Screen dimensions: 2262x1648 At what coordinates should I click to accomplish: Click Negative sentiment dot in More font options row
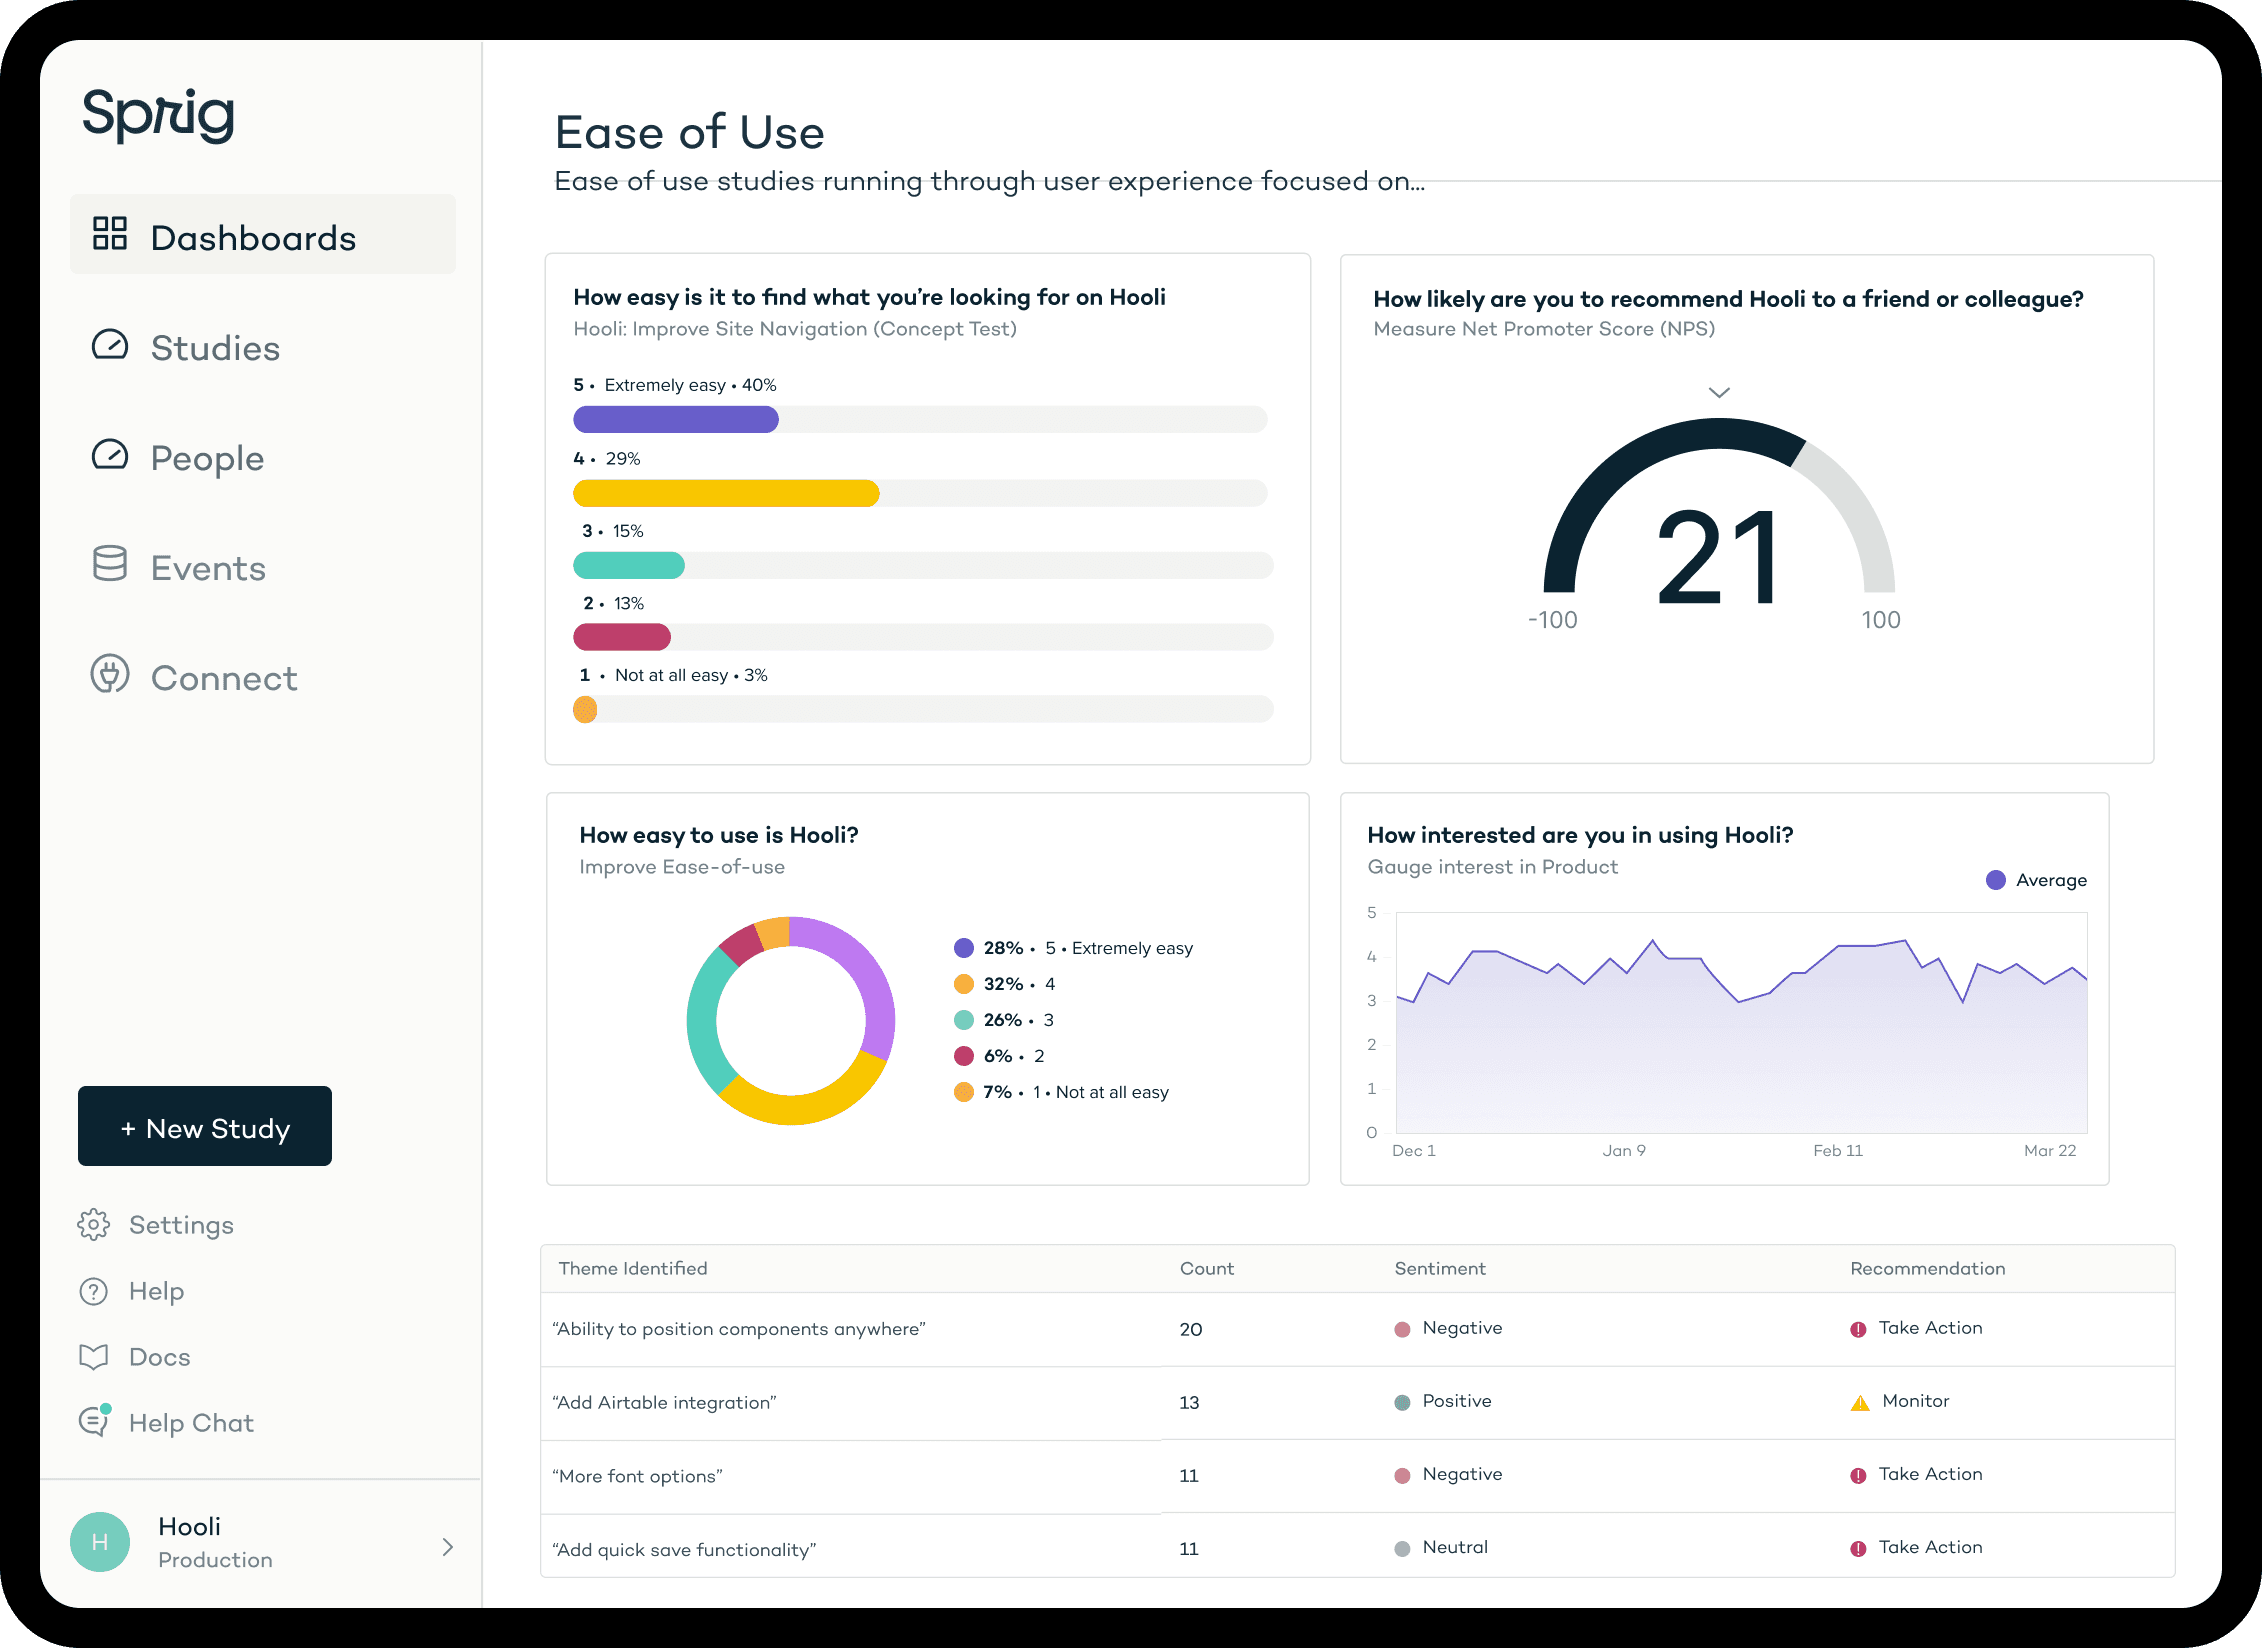click(x=1402, y=1475)
